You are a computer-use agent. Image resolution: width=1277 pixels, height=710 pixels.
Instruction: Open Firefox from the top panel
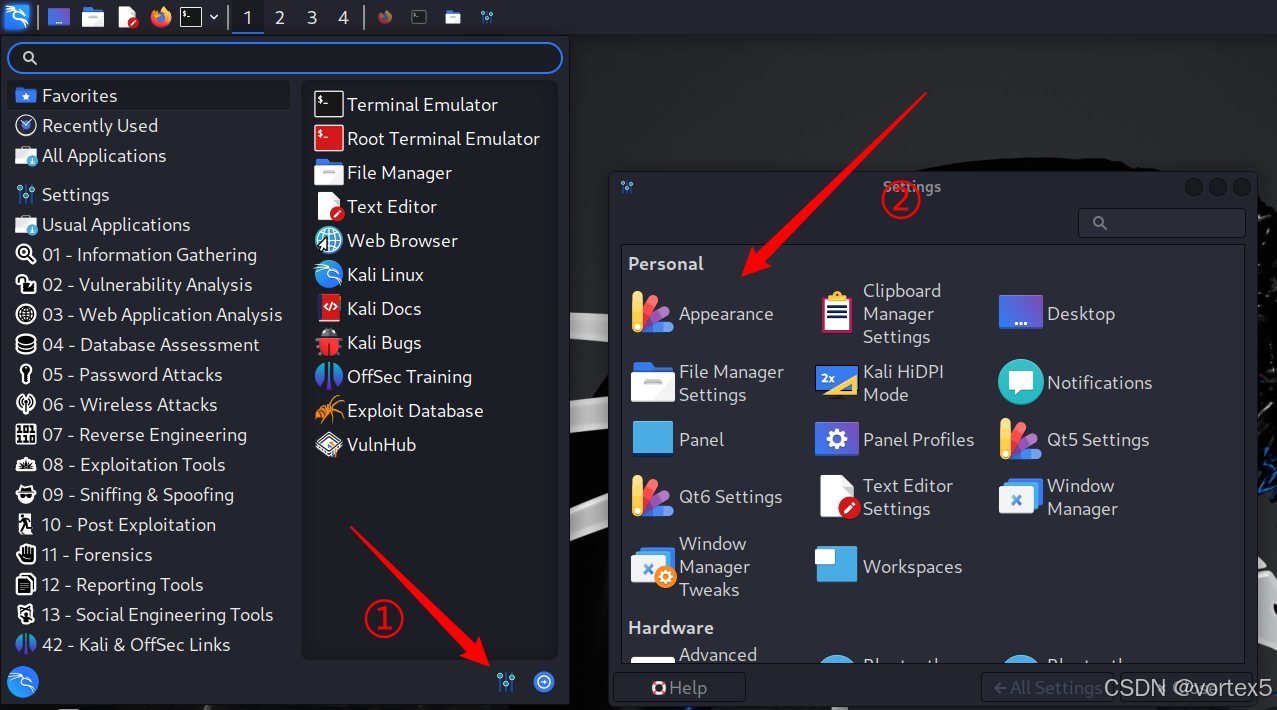161,17
